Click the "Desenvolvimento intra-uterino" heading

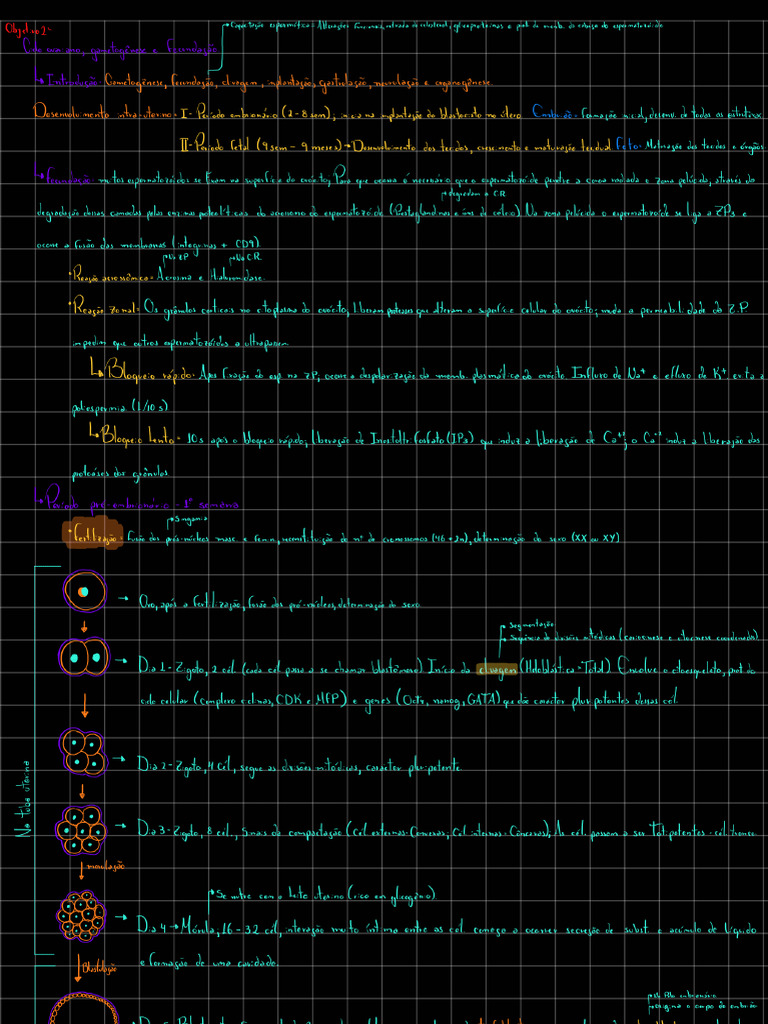point(103,114)
